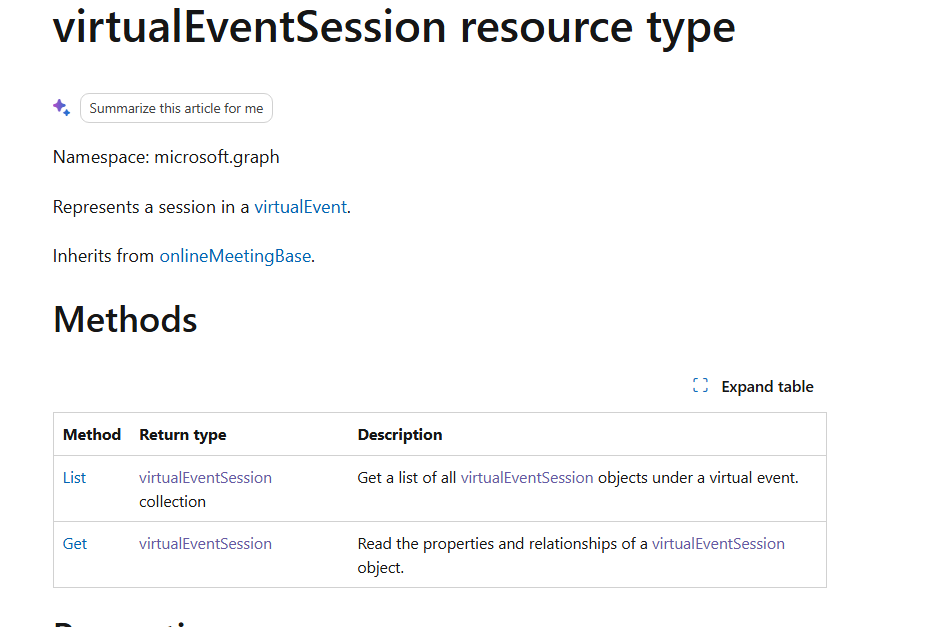
Task: Open the Get method link
Action: coord(75,544)
